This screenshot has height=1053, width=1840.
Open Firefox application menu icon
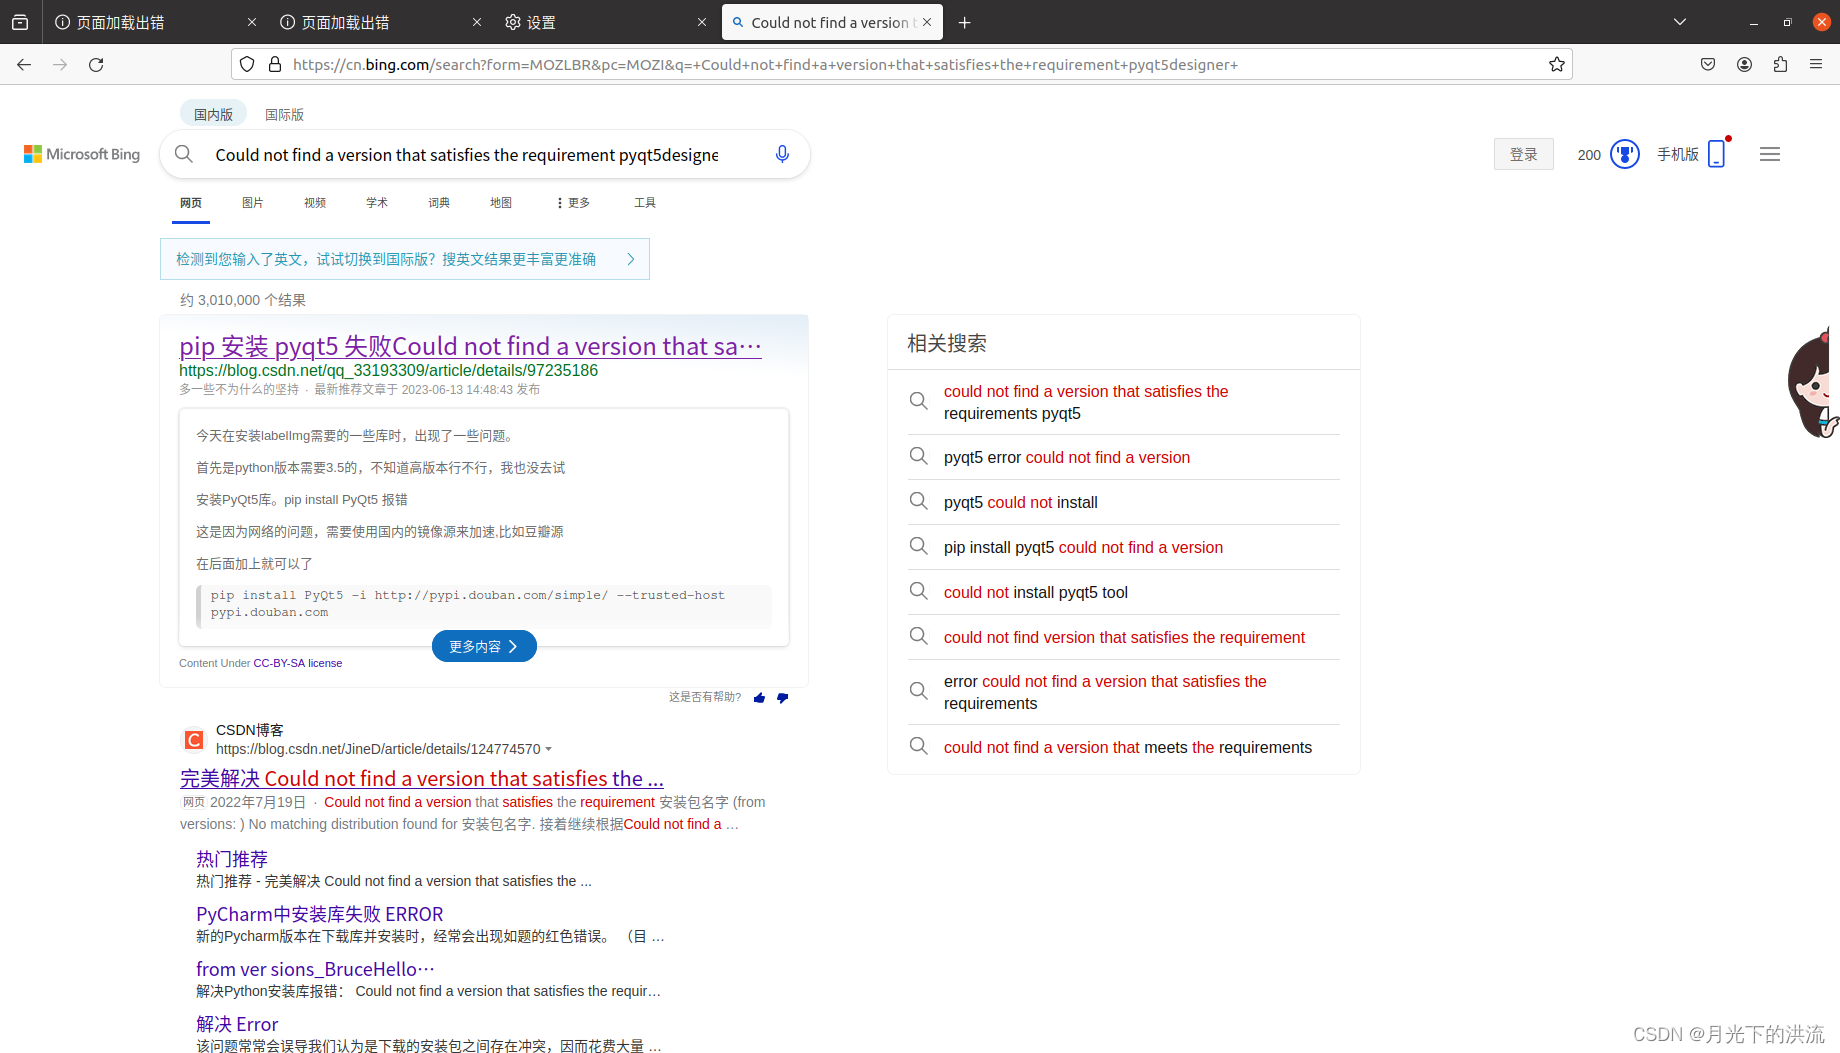point(1817,64)
